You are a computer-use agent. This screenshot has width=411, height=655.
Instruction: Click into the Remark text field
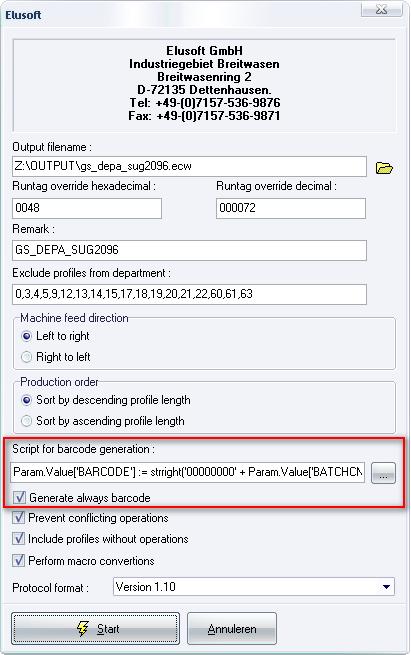[x=189, y=250]
